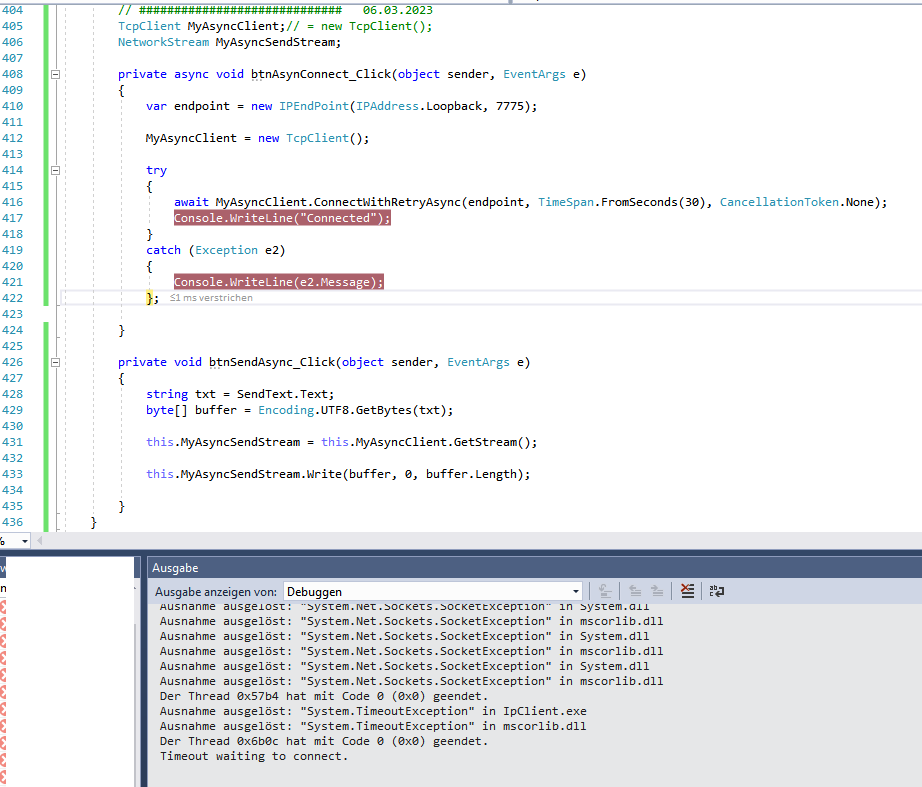Screen dimensions: 922x787
Task: Click the '≤1 ms verstrichen' PerfTip
Action: click(x=211, y=298)
